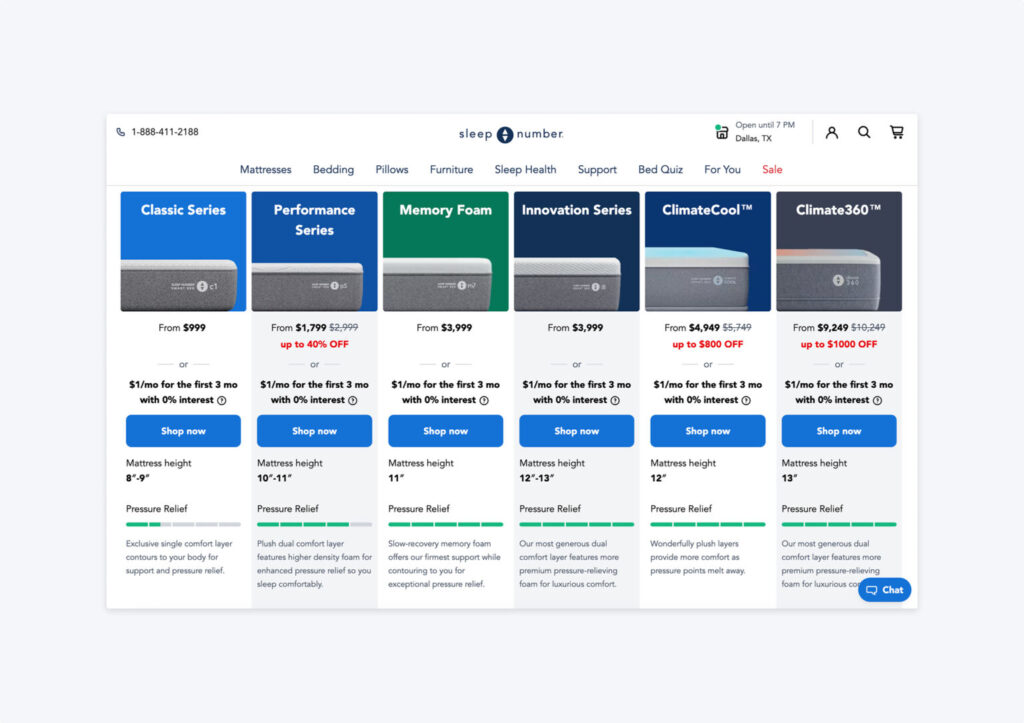The width and height of the screenshot is (1024, 723).
Task: Open the Mattresses navigation menu
Action: pyautogui.click(x=265, y=170)
